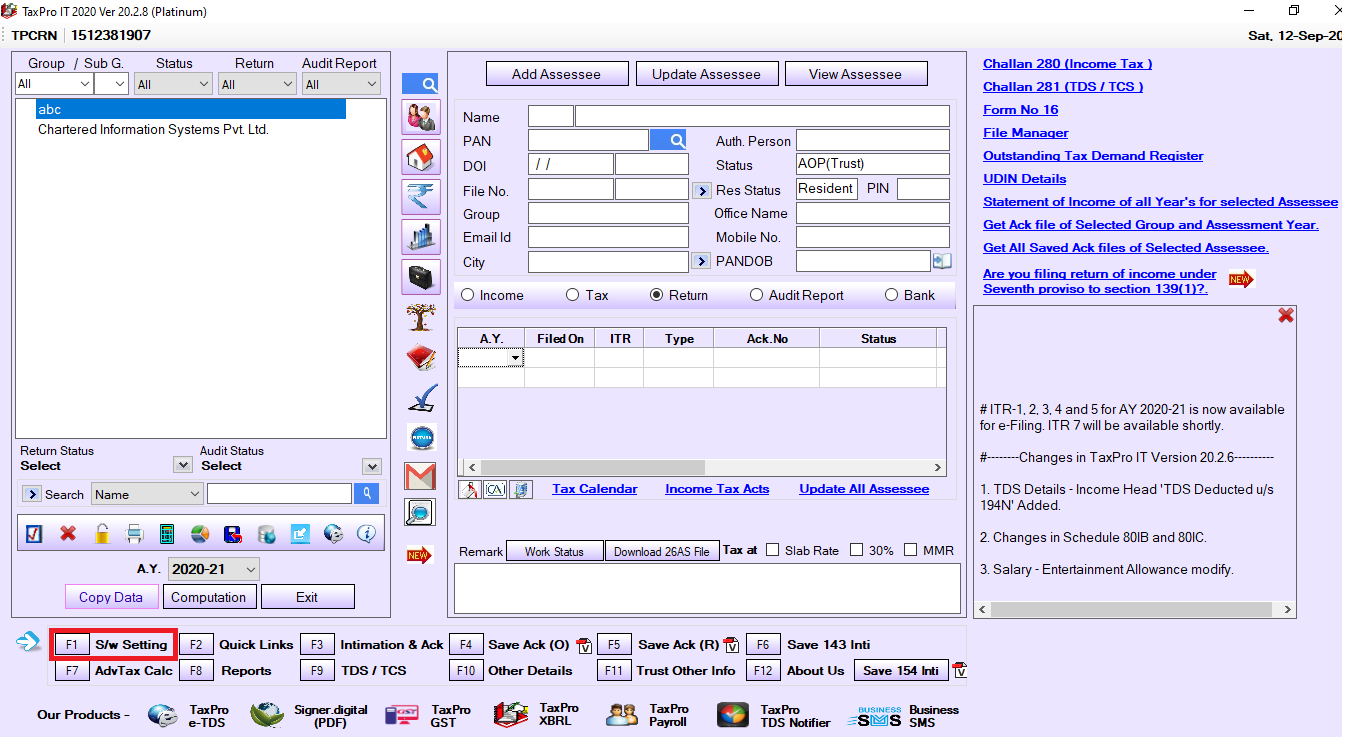Image resolution: width=1348 pixels, height=740 pixels.
Task: Click the database with globe icon
Action: (x=267, y=534)
